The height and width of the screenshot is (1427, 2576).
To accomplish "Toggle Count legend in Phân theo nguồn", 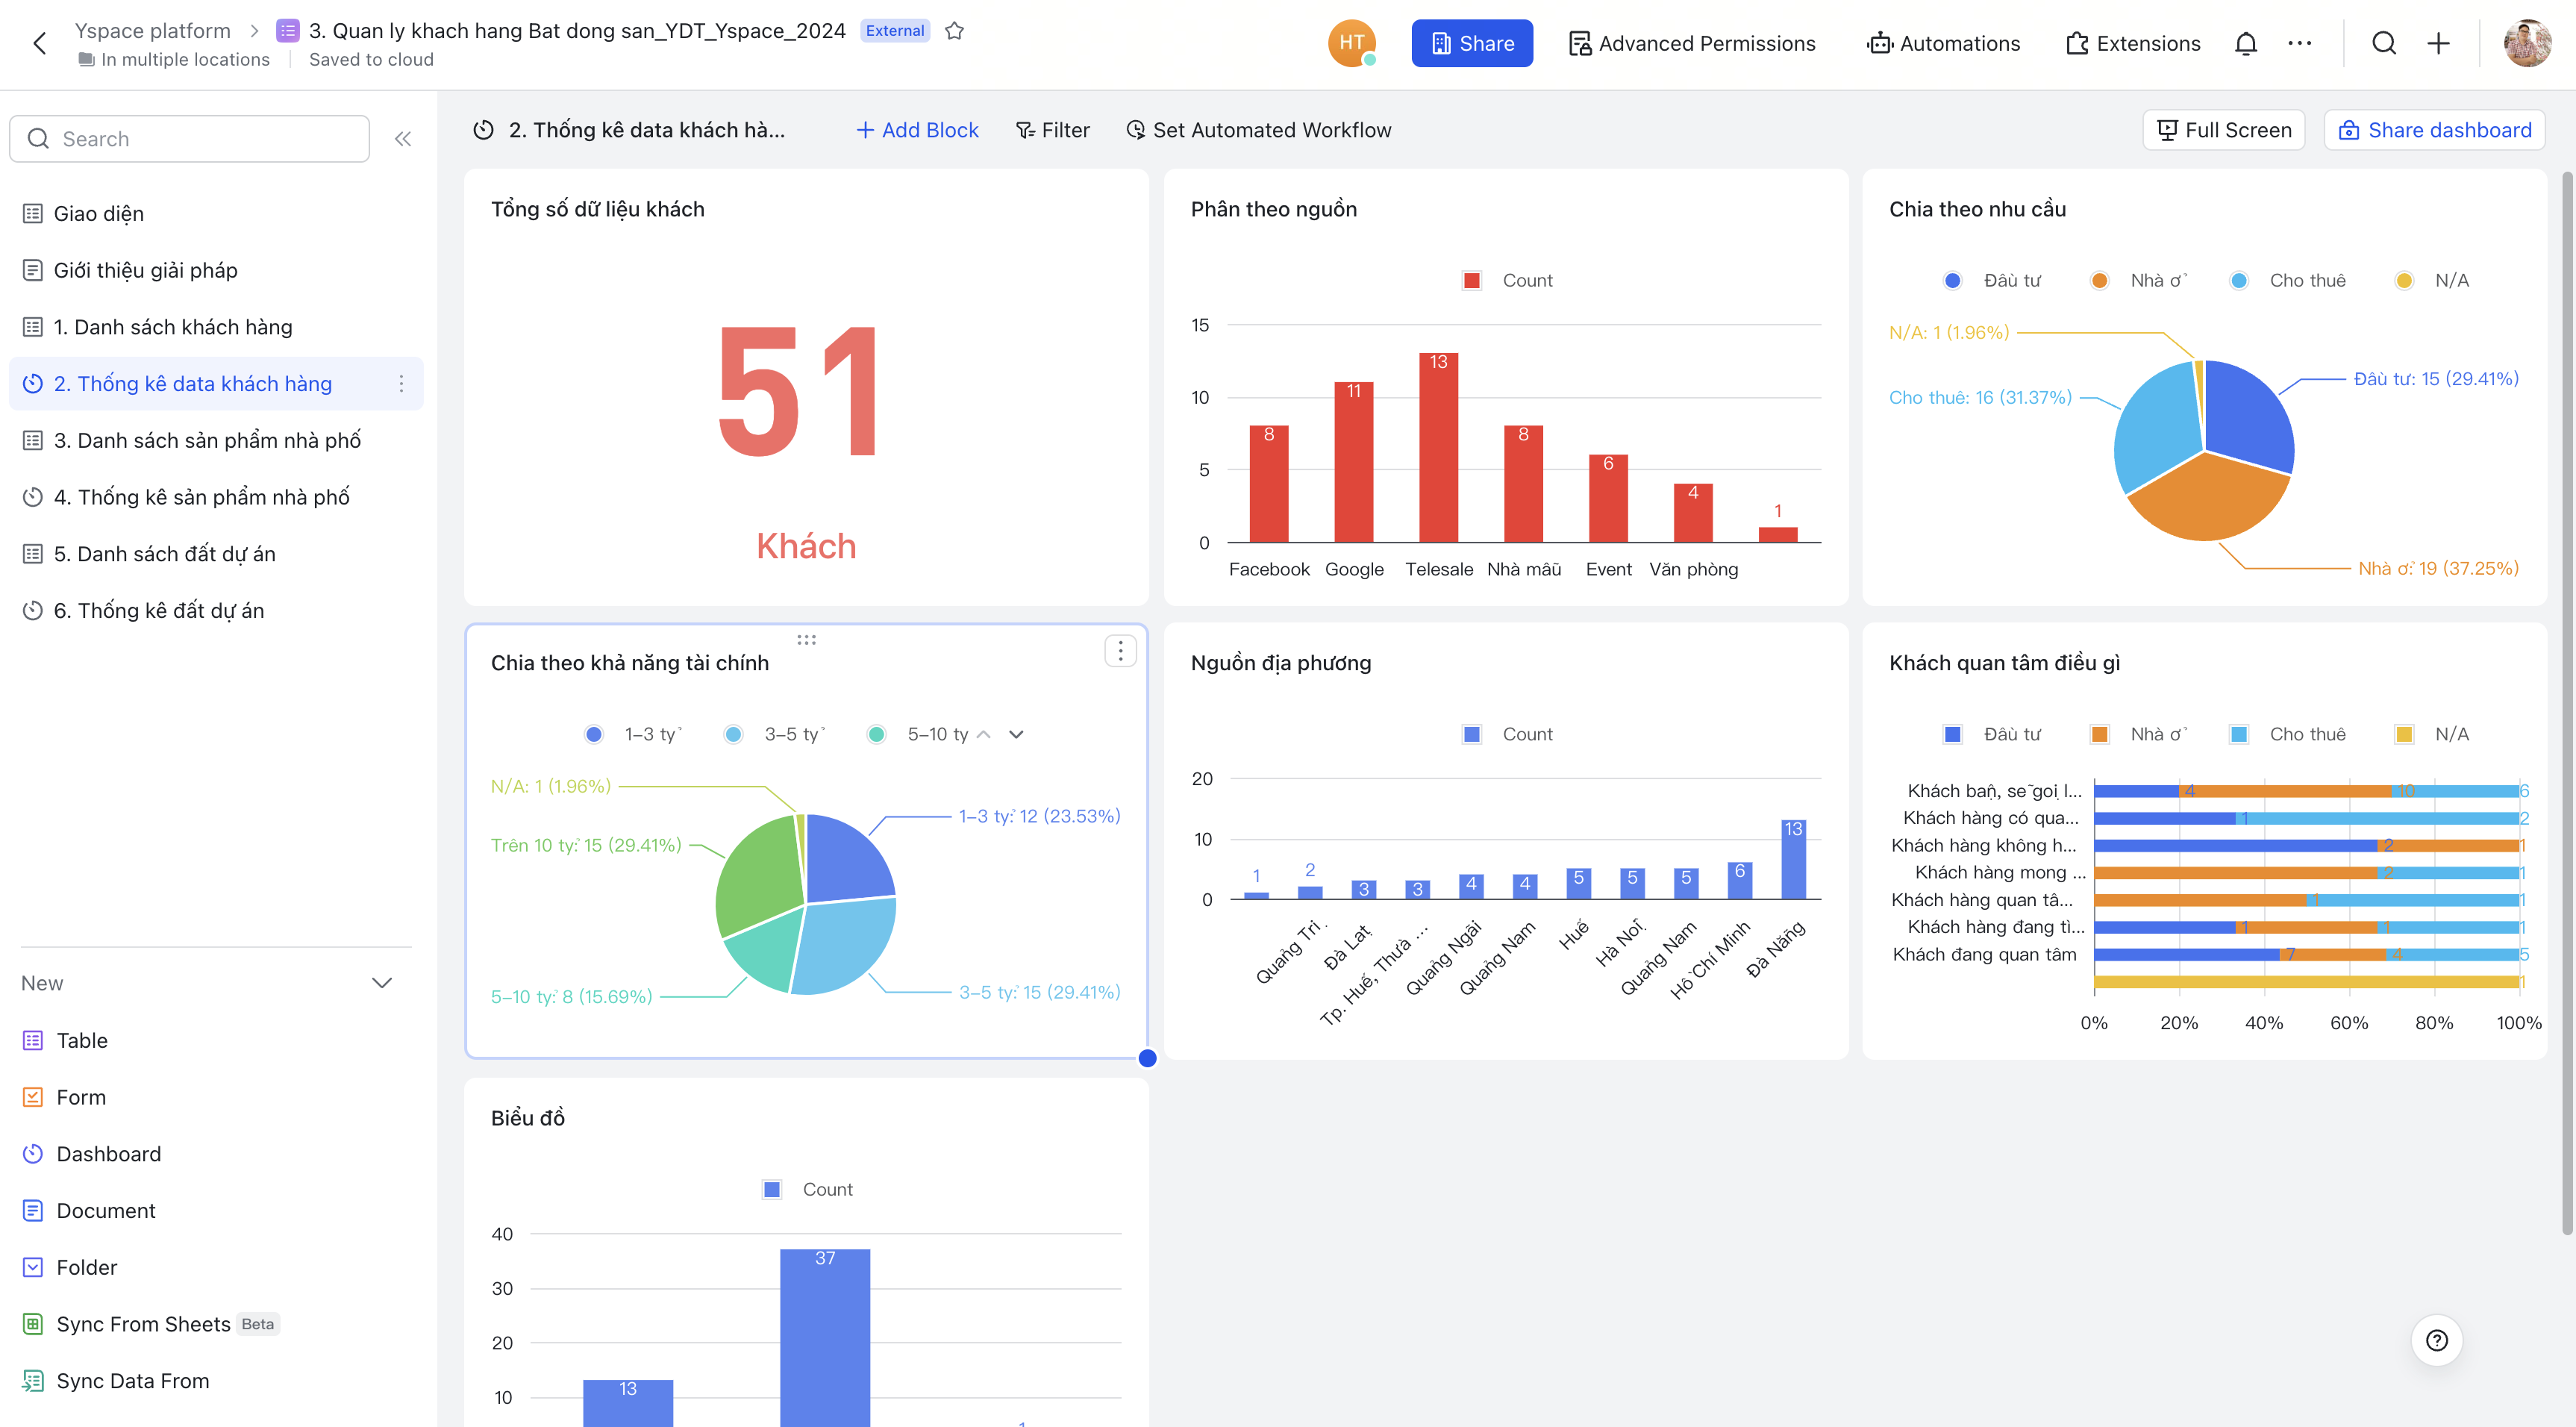I will 1507,280.
